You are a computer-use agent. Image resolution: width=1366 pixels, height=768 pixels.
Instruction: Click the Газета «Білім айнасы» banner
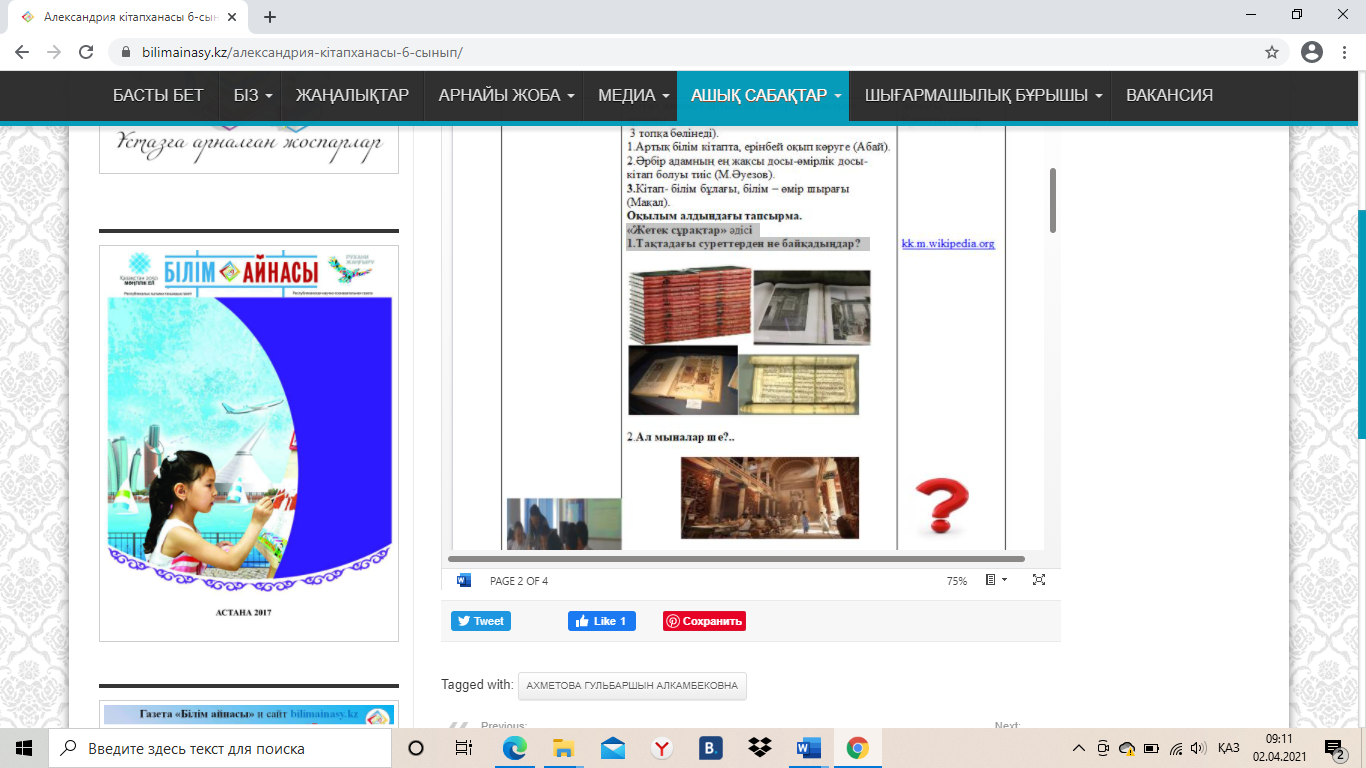coord(249,715)
